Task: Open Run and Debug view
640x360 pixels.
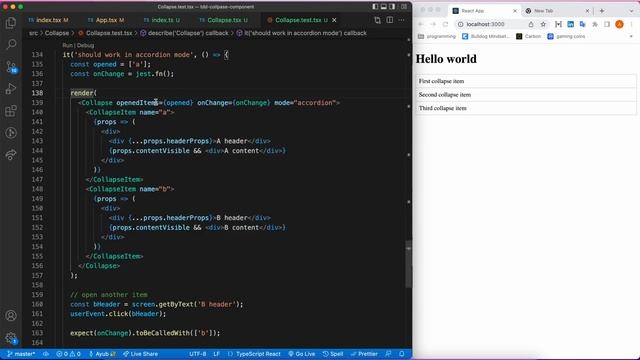Action: pyautogui.click(x=11, y=89)
